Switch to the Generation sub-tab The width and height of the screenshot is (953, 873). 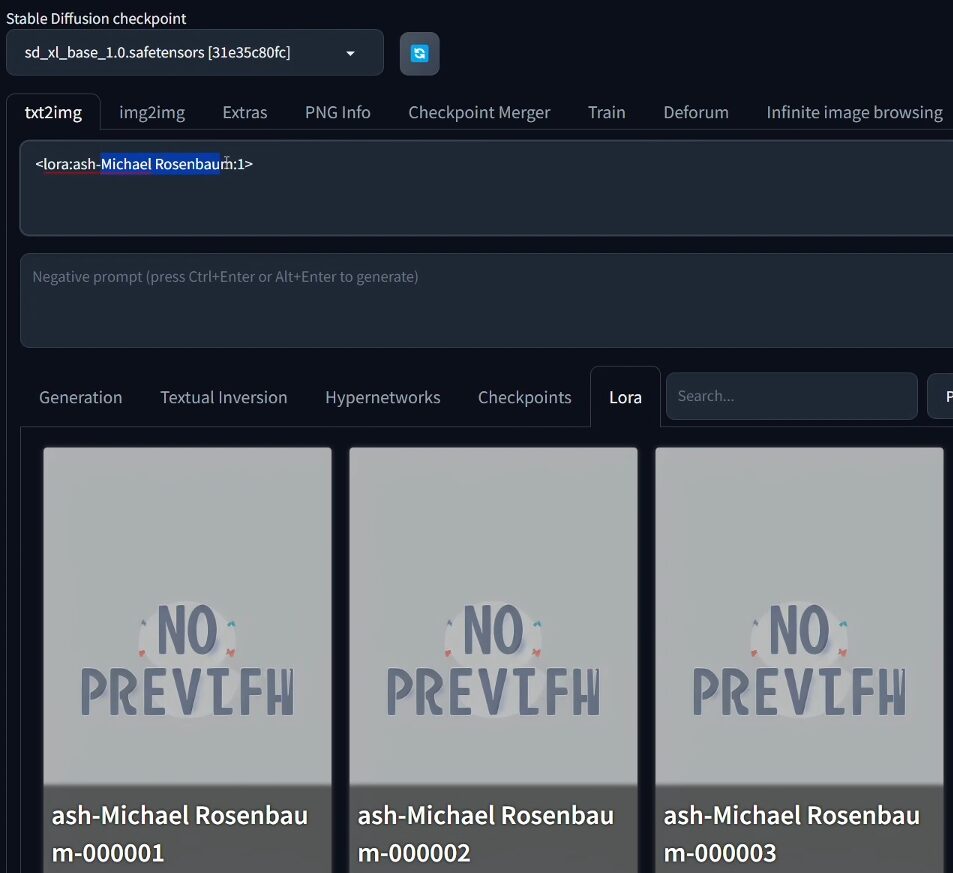pyautogui.click(x=80, y=397)
